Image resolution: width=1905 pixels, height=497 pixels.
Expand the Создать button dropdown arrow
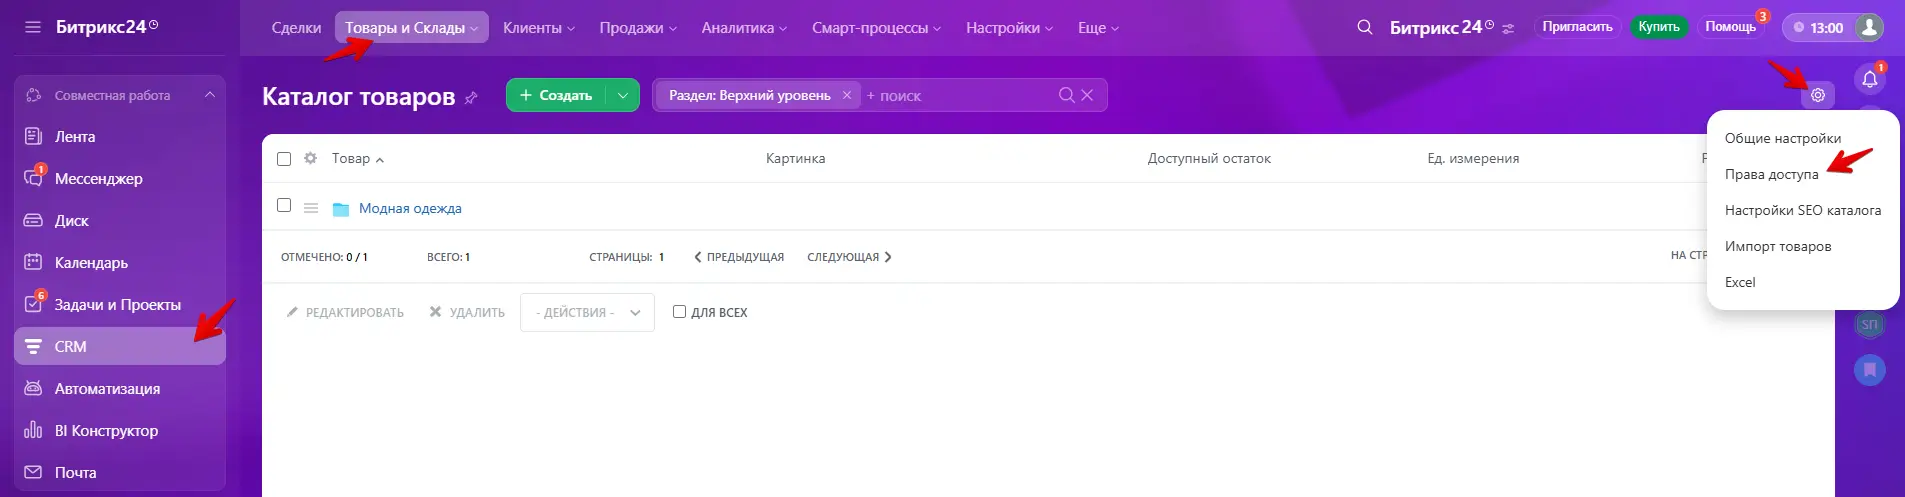(x=622, y=95)
